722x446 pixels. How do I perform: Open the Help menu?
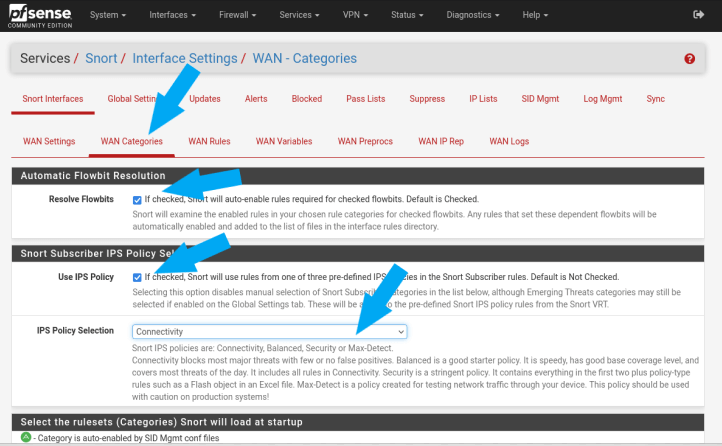[535, 15]
